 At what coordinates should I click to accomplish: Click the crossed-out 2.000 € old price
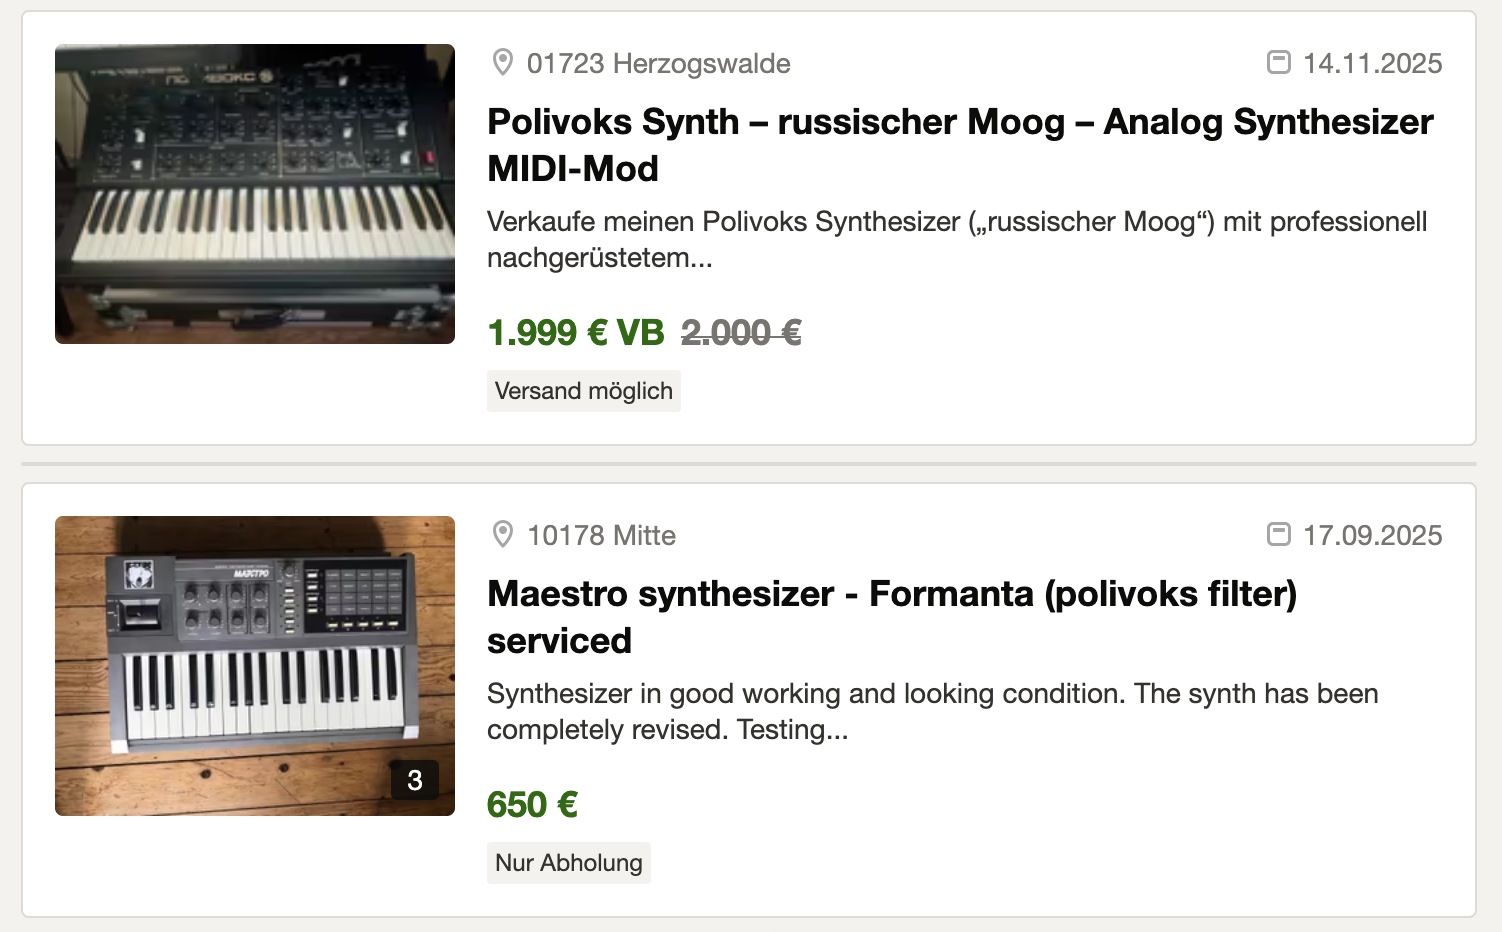(741, 333)
